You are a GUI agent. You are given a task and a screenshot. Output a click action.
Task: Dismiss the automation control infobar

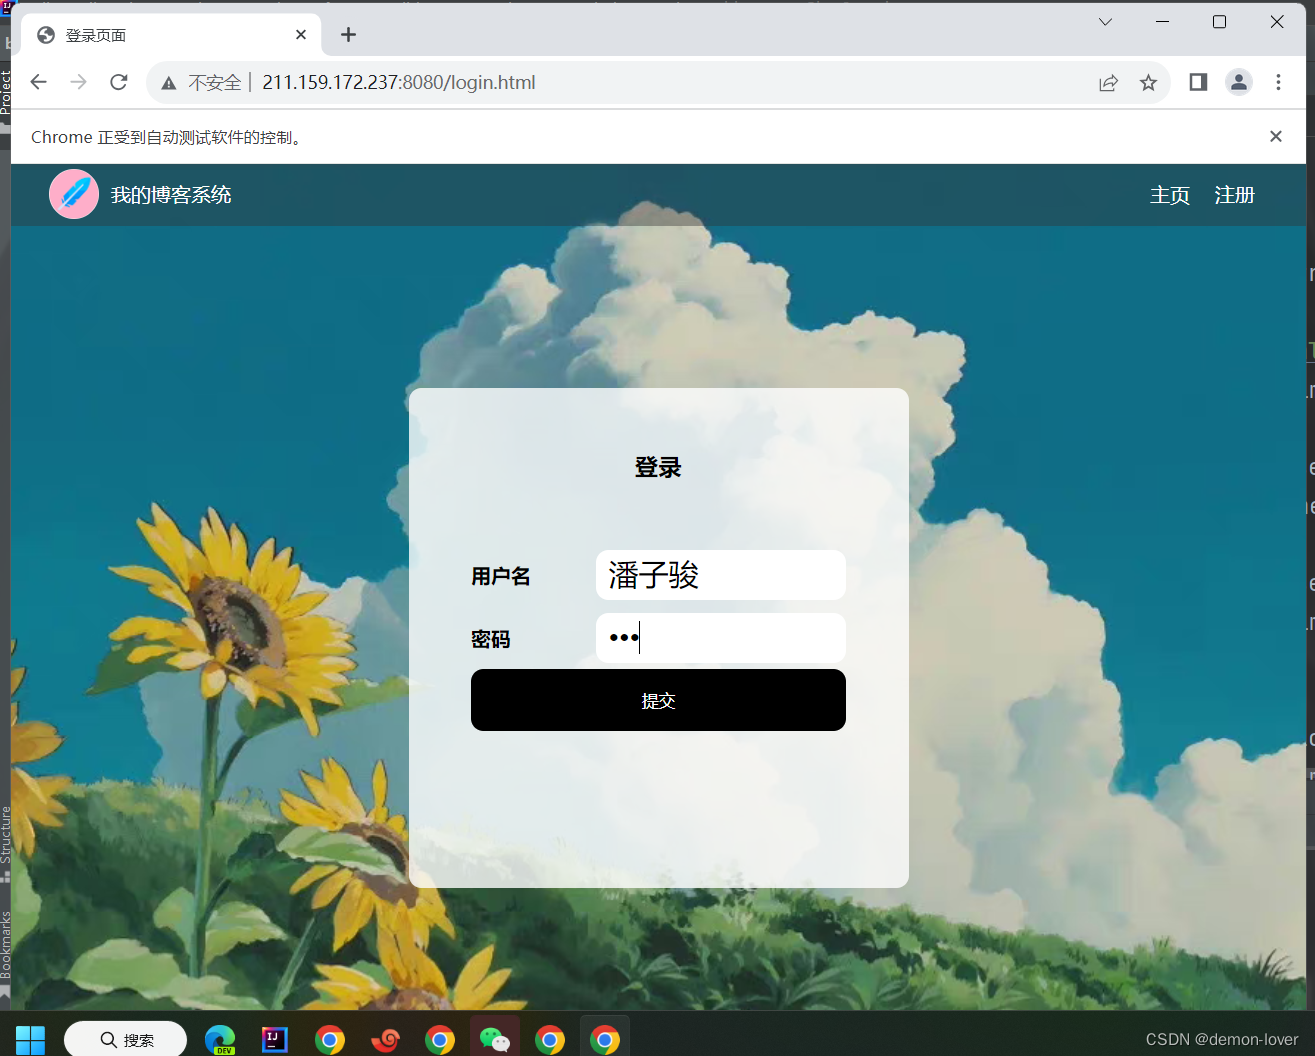pos(1276,136)
